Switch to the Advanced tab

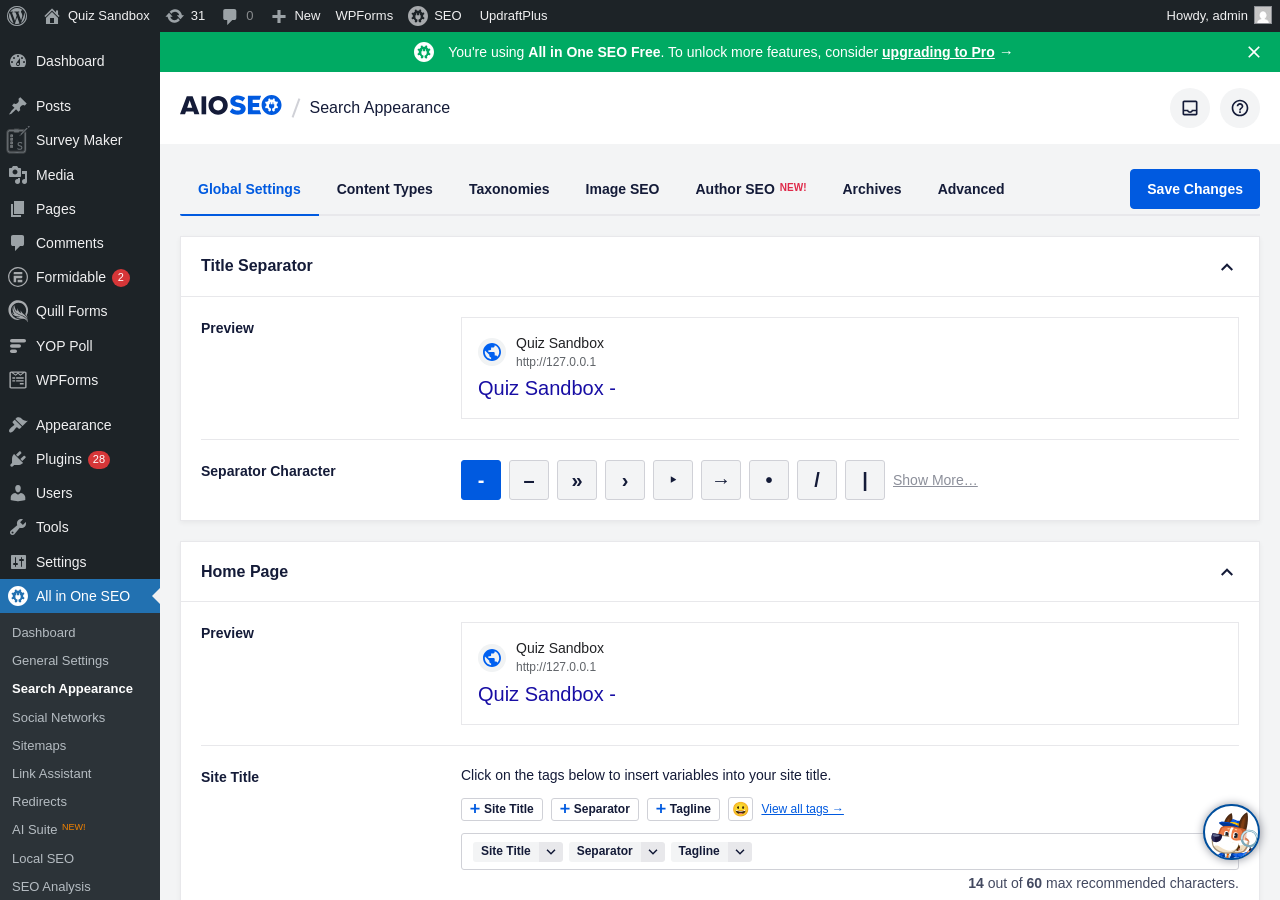click(971, 189)
